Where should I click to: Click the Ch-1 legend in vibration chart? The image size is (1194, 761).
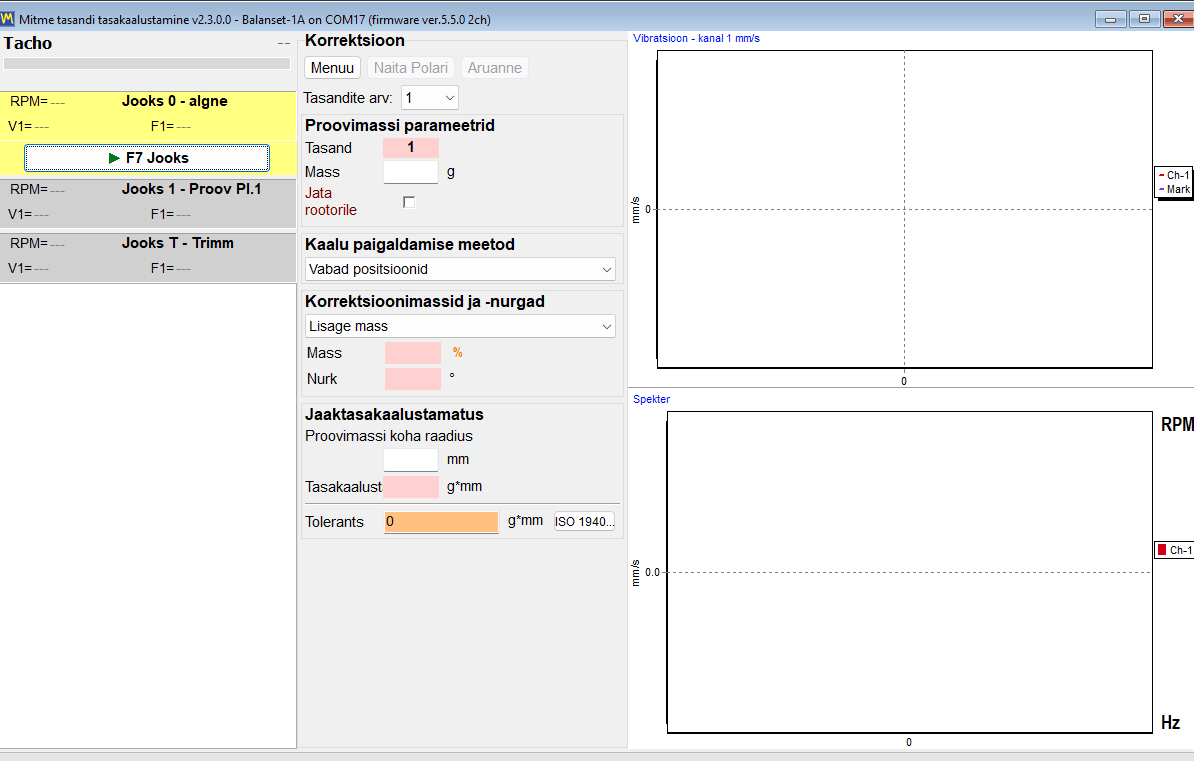coord(1173,175)
